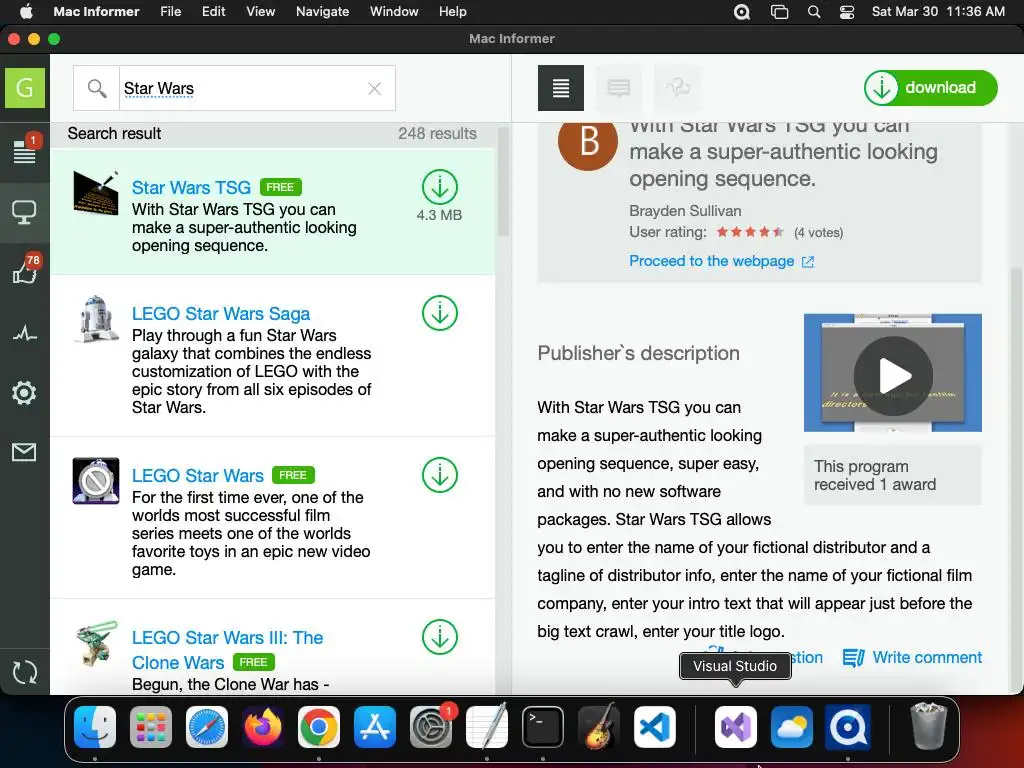Launch Visual Studio from the Dock
This screenshot has height=768, width=1024.
pyautogui.click(x=736, y=727)
